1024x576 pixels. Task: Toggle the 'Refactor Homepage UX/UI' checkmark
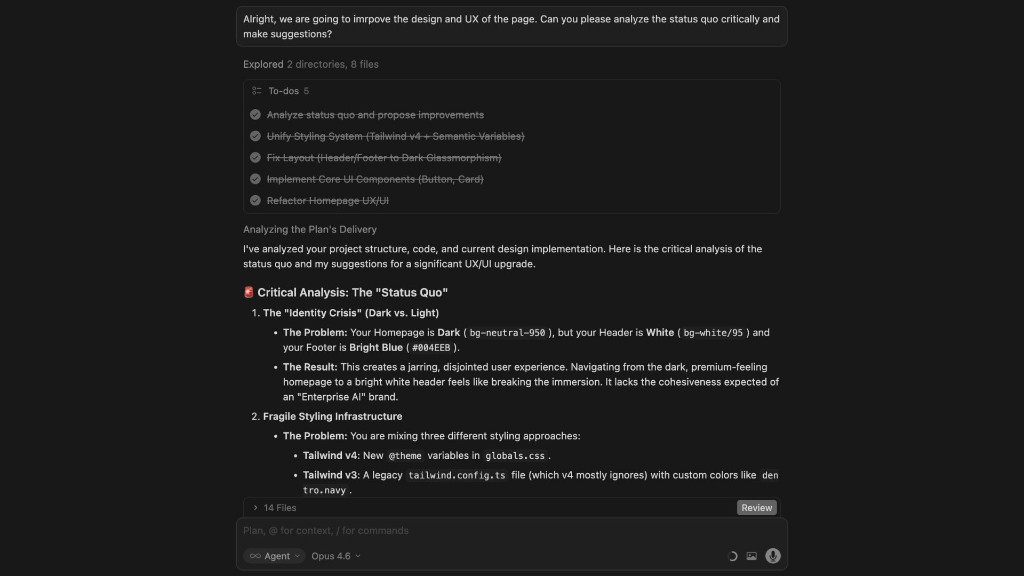(x=256, y=201)
